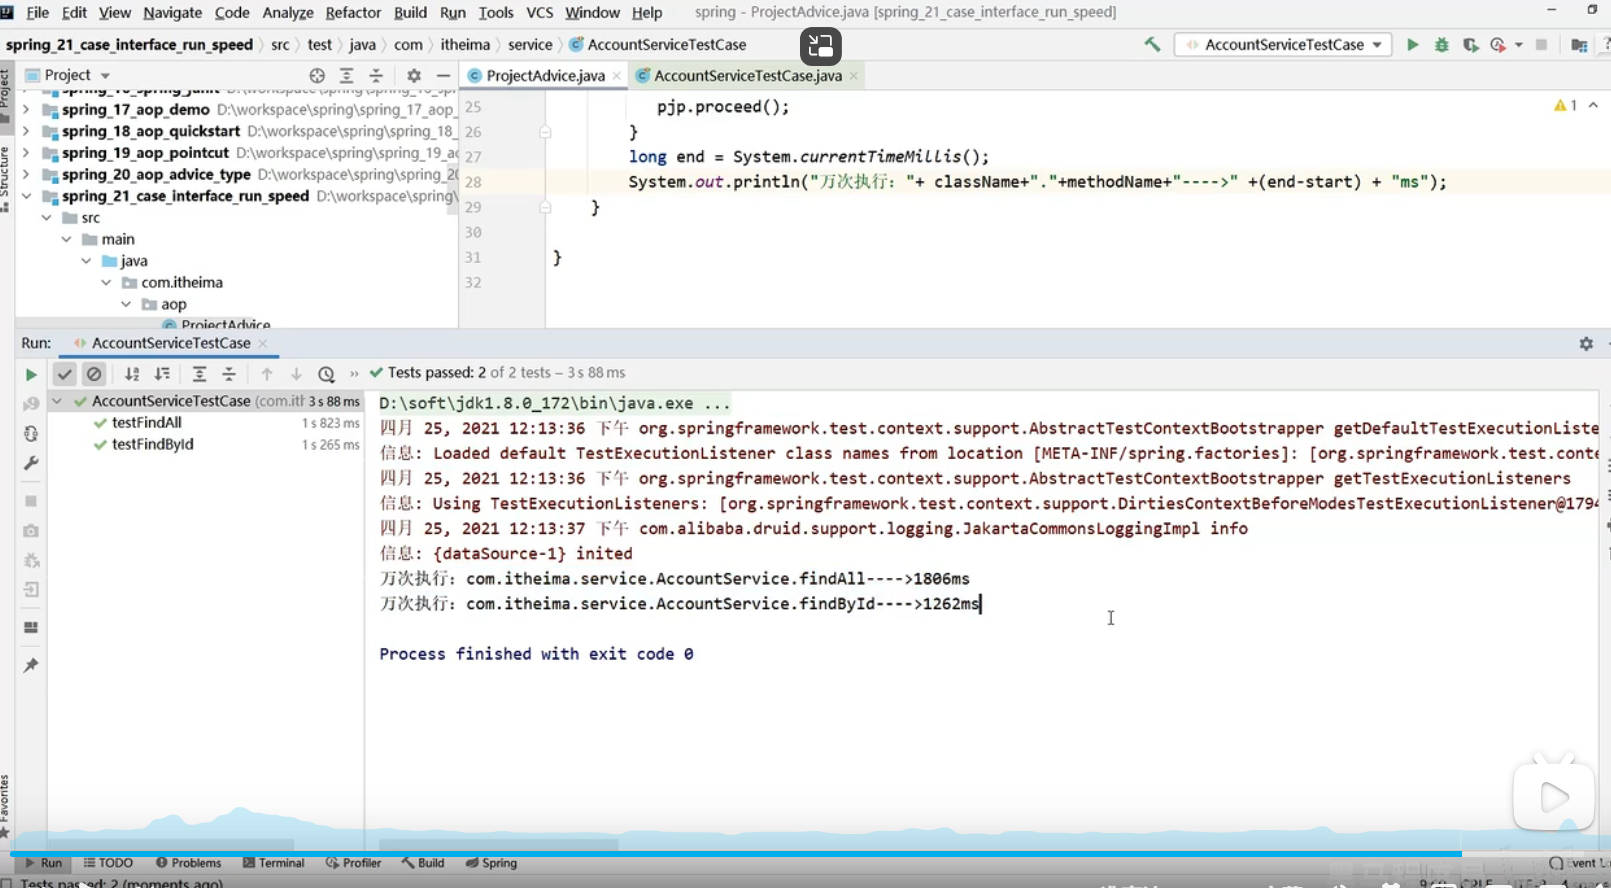The width and height of the screenshot is (1611, 888).
Task: Locate opened file in Project tree
Action: pyautogui.click(x=317, y=76)
